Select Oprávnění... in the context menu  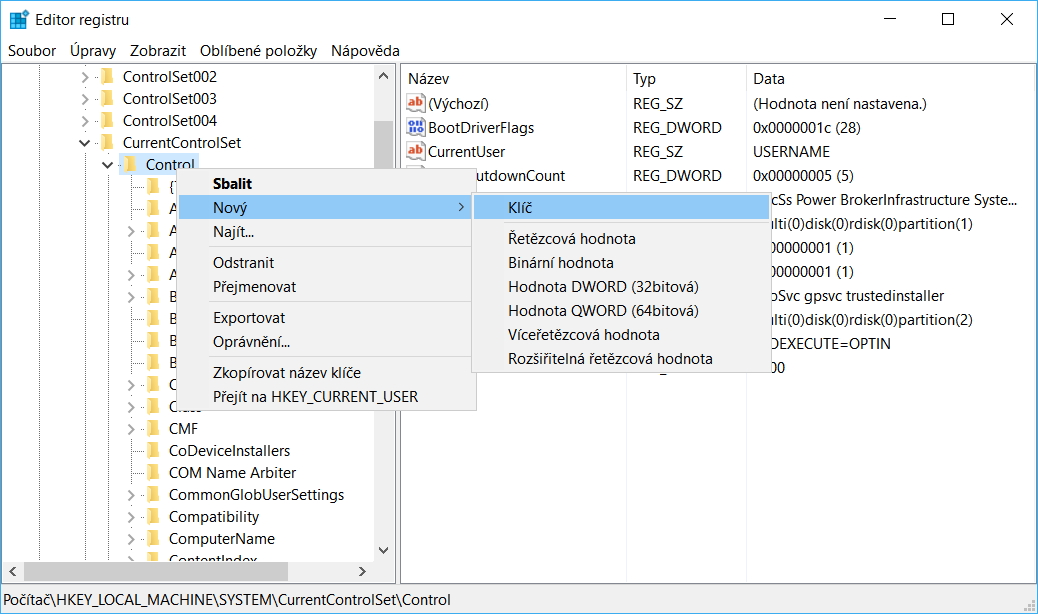pos(251,341)
